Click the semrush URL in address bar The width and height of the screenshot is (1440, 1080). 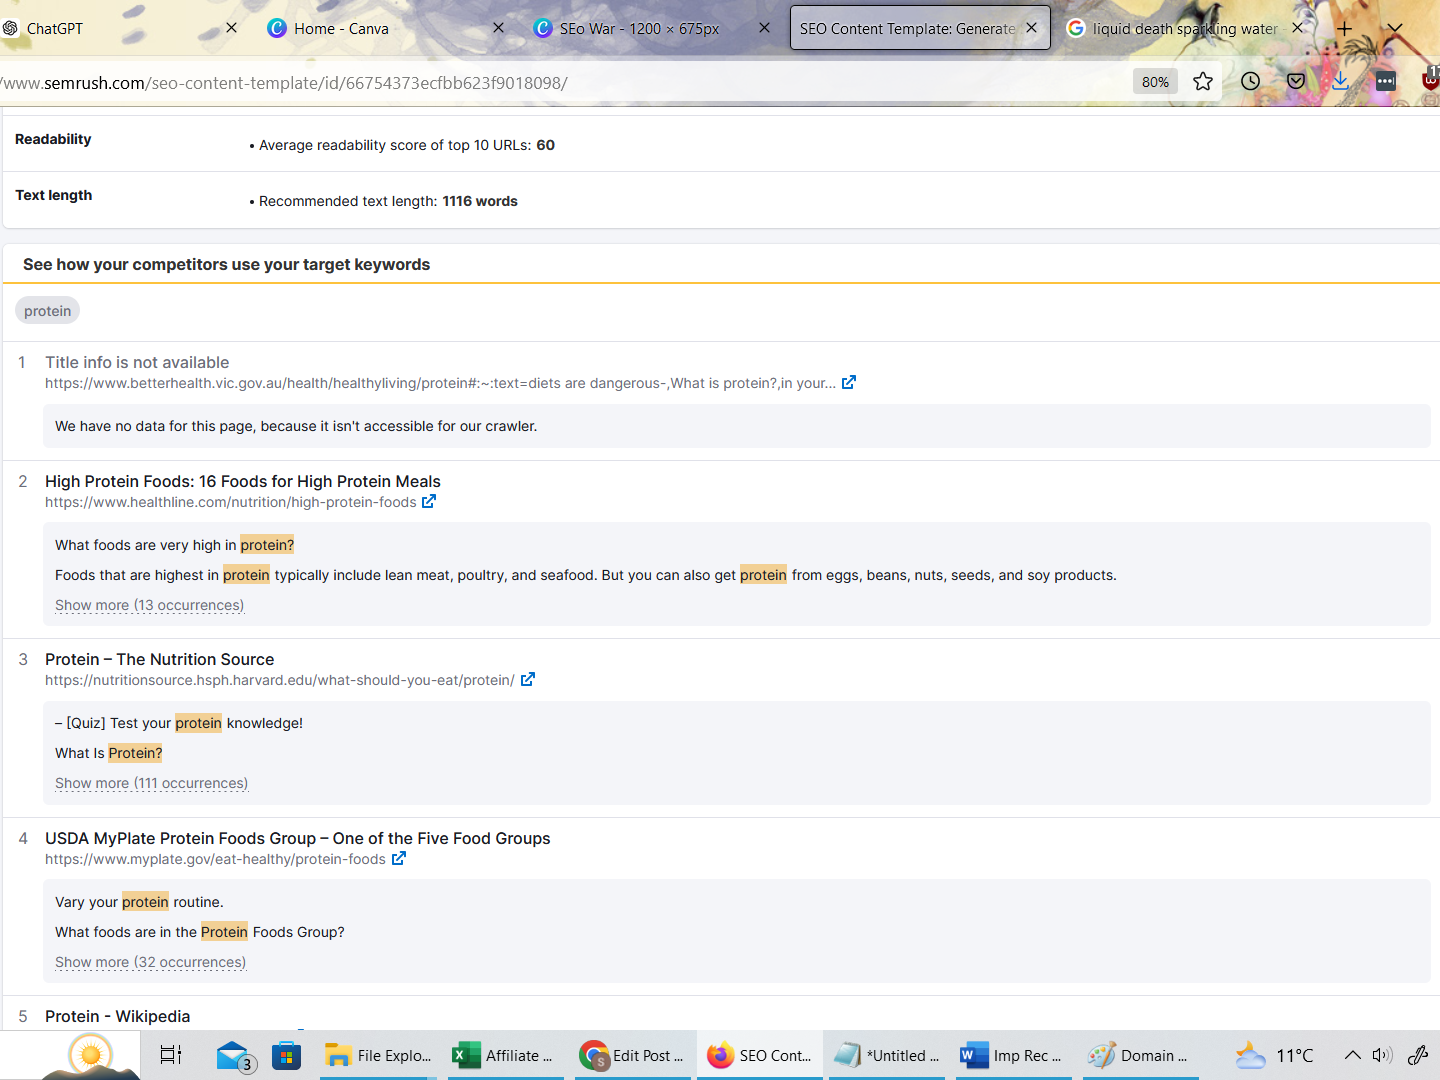click(284, 83)
